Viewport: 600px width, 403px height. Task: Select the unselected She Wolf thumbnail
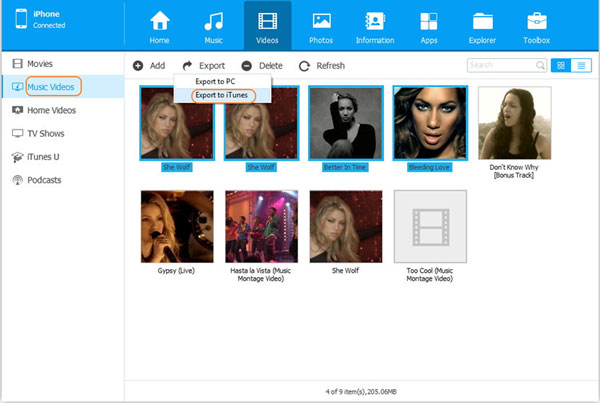[x=346, y=227]
